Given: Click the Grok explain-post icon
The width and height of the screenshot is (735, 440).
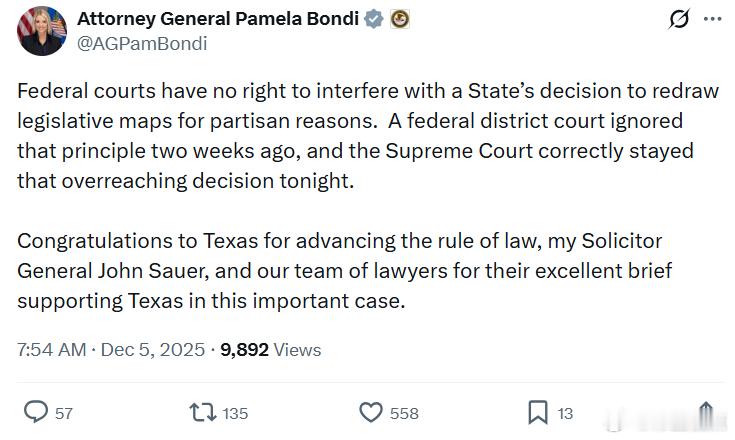Looking at the screenshot, I should point(679,20).
